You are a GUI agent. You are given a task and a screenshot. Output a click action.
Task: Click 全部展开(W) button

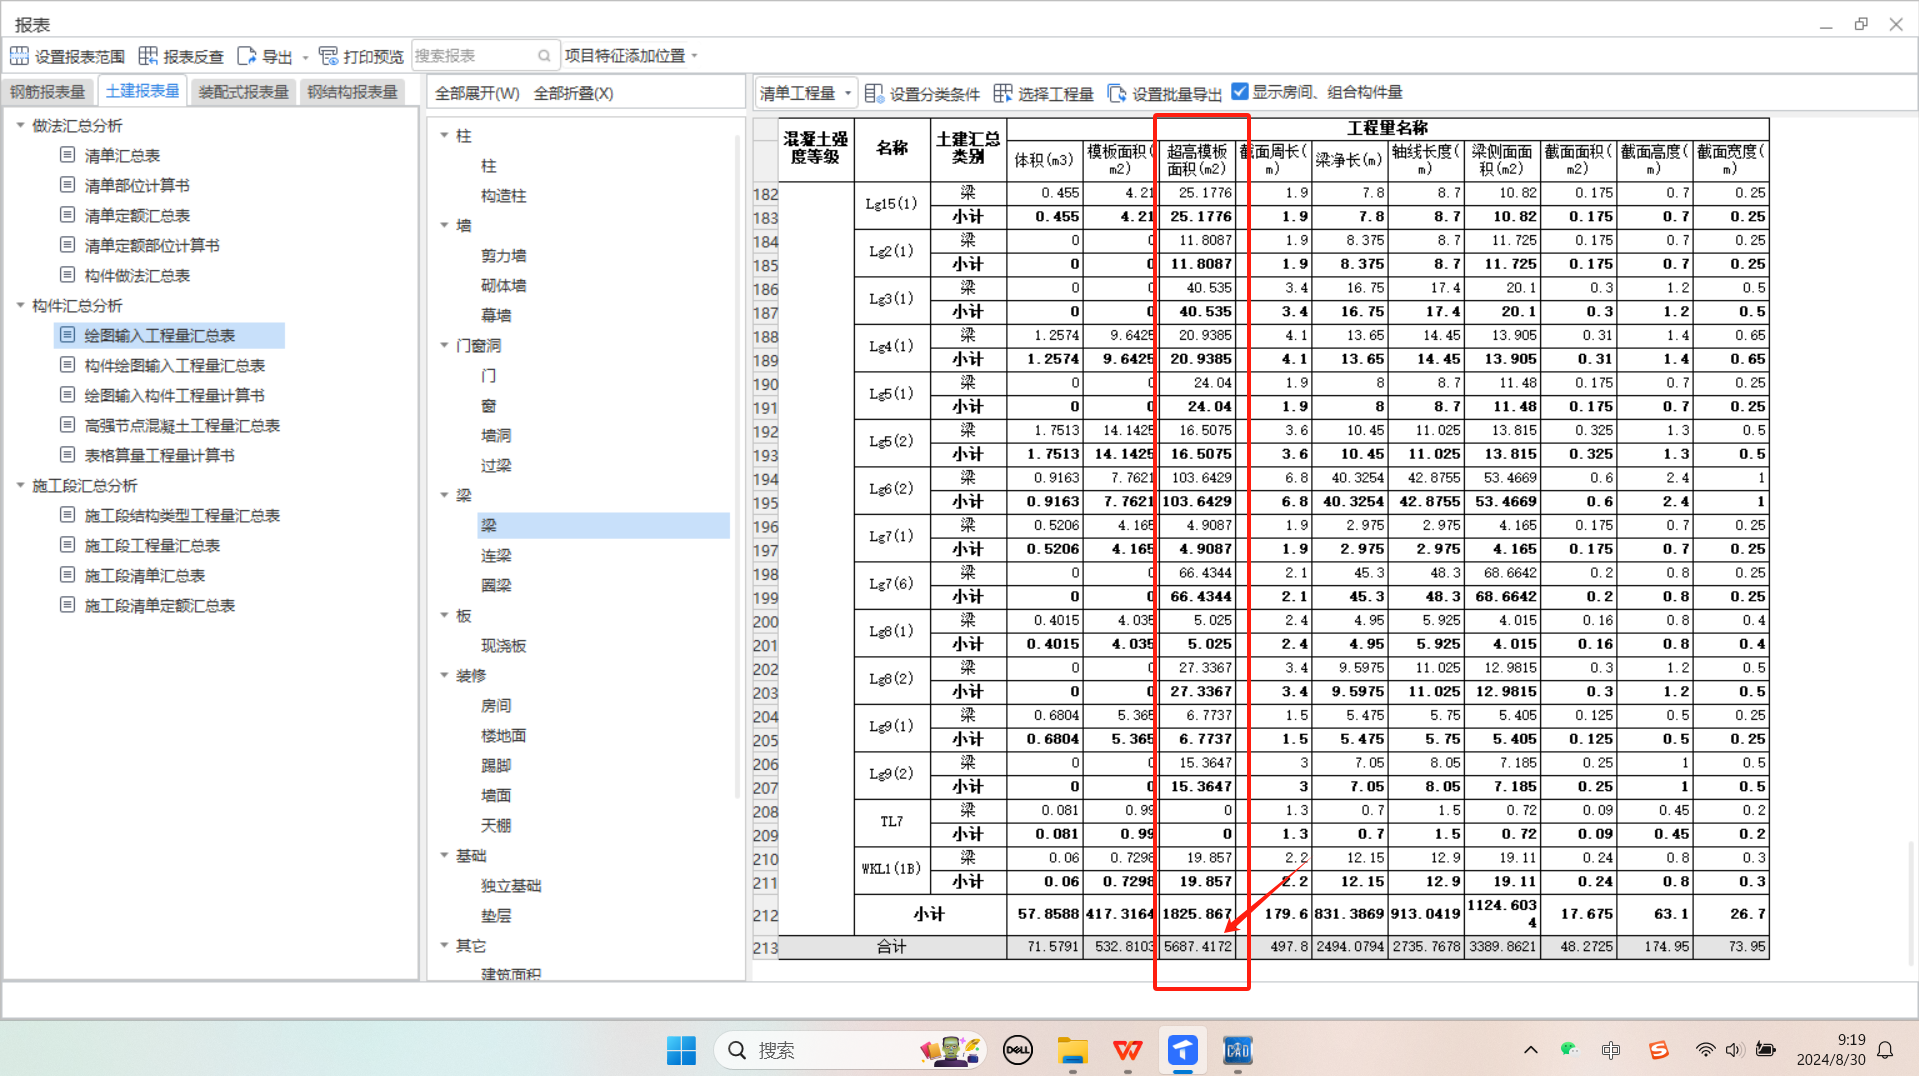477,93
